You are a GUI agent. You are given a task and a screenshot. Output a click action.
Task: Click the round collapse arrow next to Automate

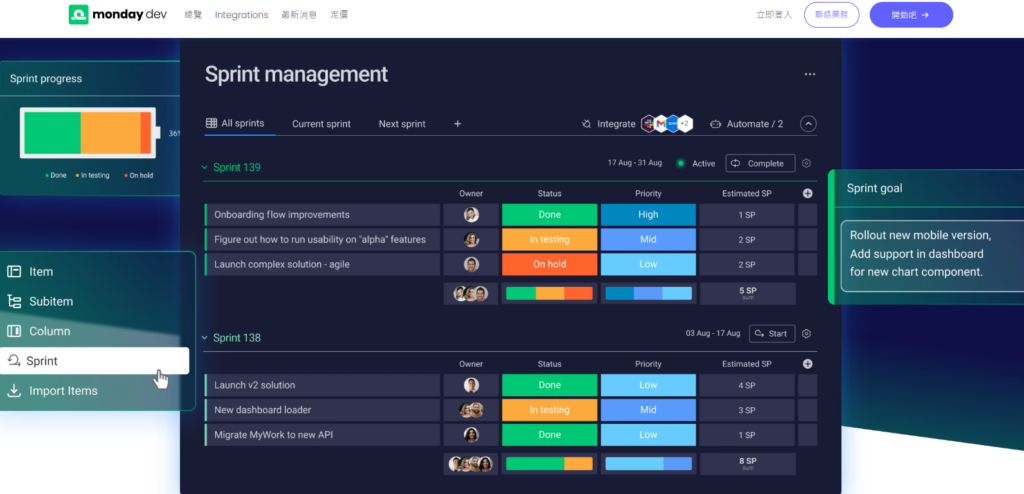[x=808, y=124]
